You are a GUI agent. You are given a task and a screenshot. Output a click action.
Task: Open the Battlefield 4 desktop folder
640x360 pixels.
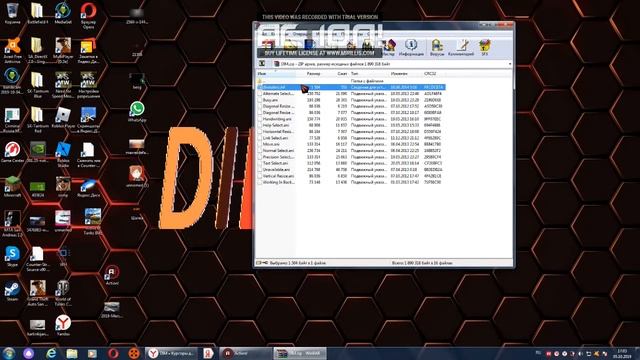pyautogui.click(x=37, y=13)
